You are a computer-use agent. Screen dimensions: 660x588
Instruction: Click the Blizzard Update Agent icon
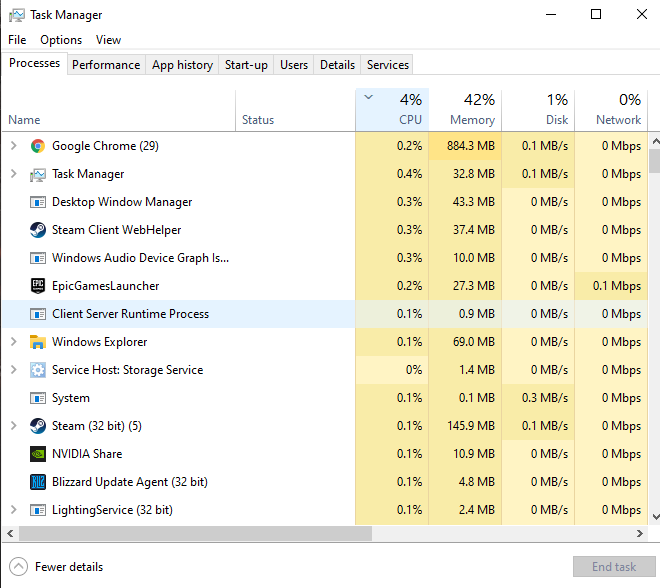pos(38,482)
